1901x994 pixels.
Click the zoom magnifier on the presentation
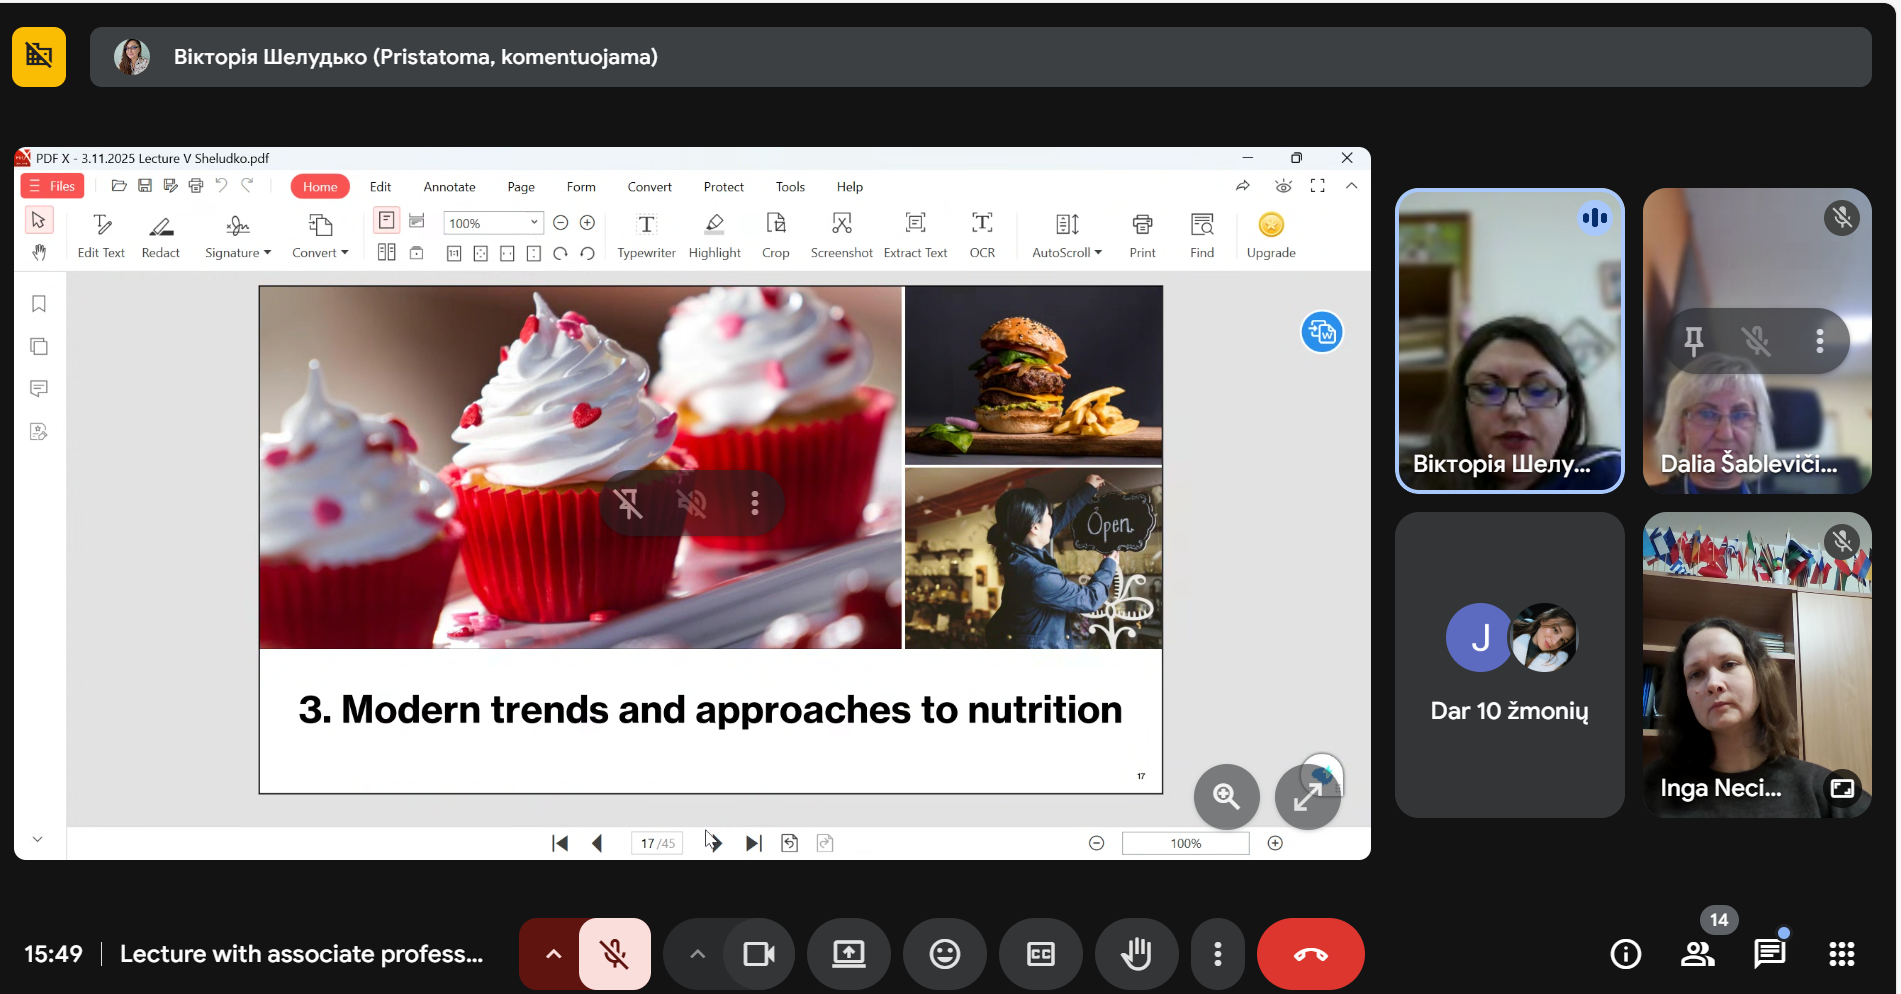(x=1226, y=796)
